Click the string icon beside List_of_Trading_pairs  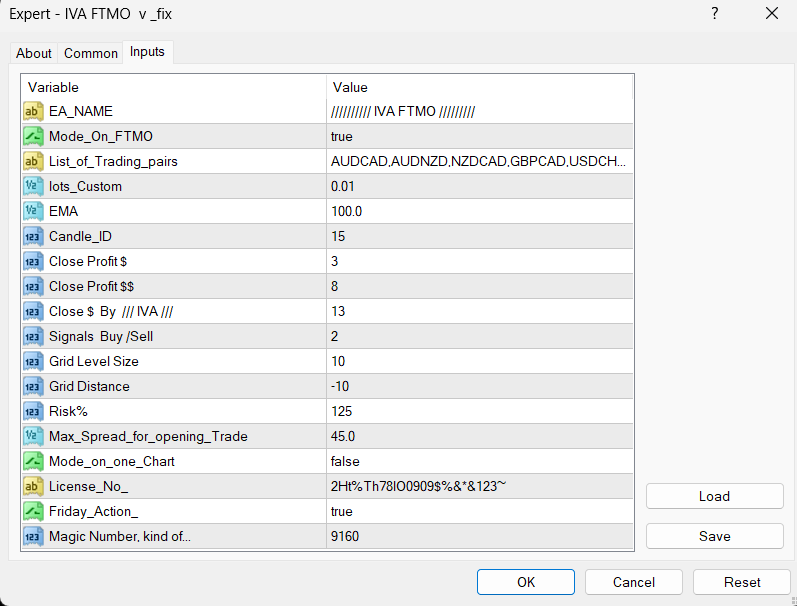[33, 161]
